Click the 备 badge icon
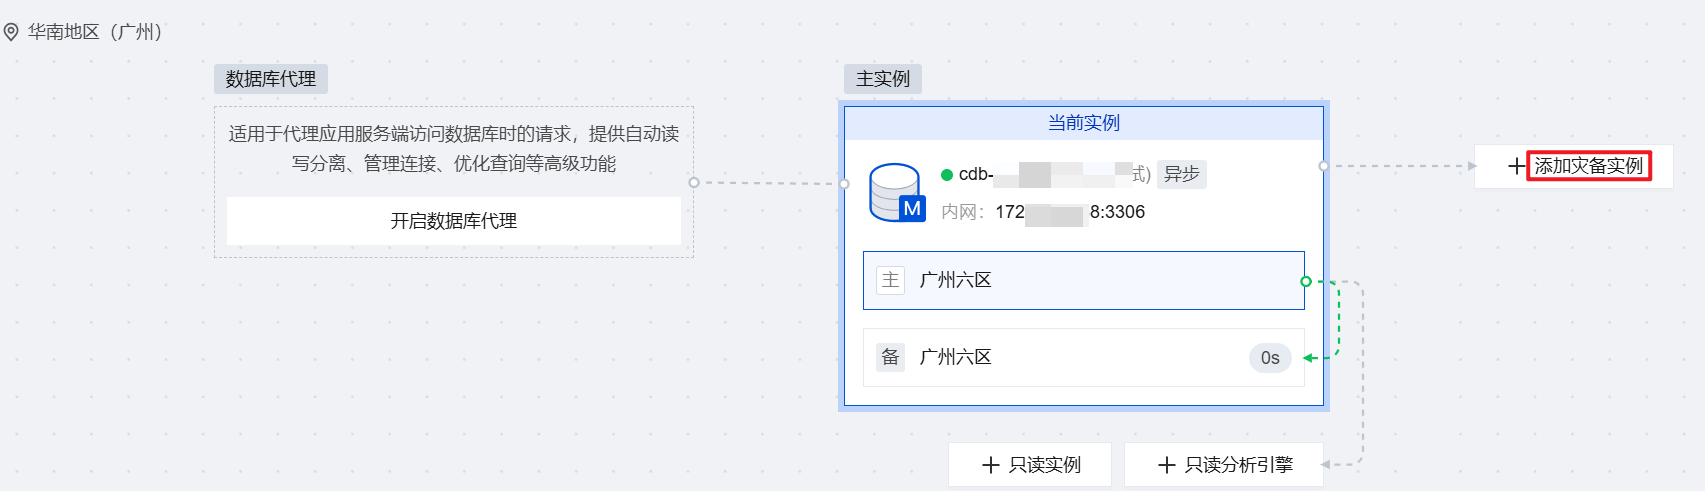Screen dimensions: 1705x491 [890, 357]
